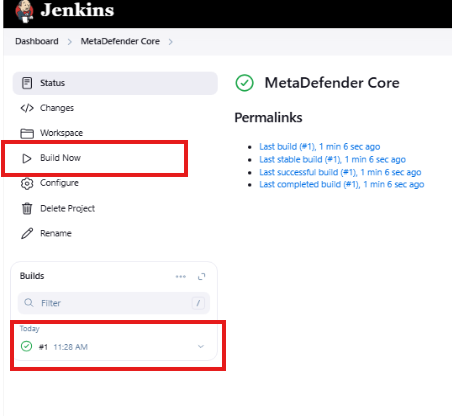Open Builds panel three-dots options
Screen dimensions: 452x416
pyautogui.click(x=181, y=276)
